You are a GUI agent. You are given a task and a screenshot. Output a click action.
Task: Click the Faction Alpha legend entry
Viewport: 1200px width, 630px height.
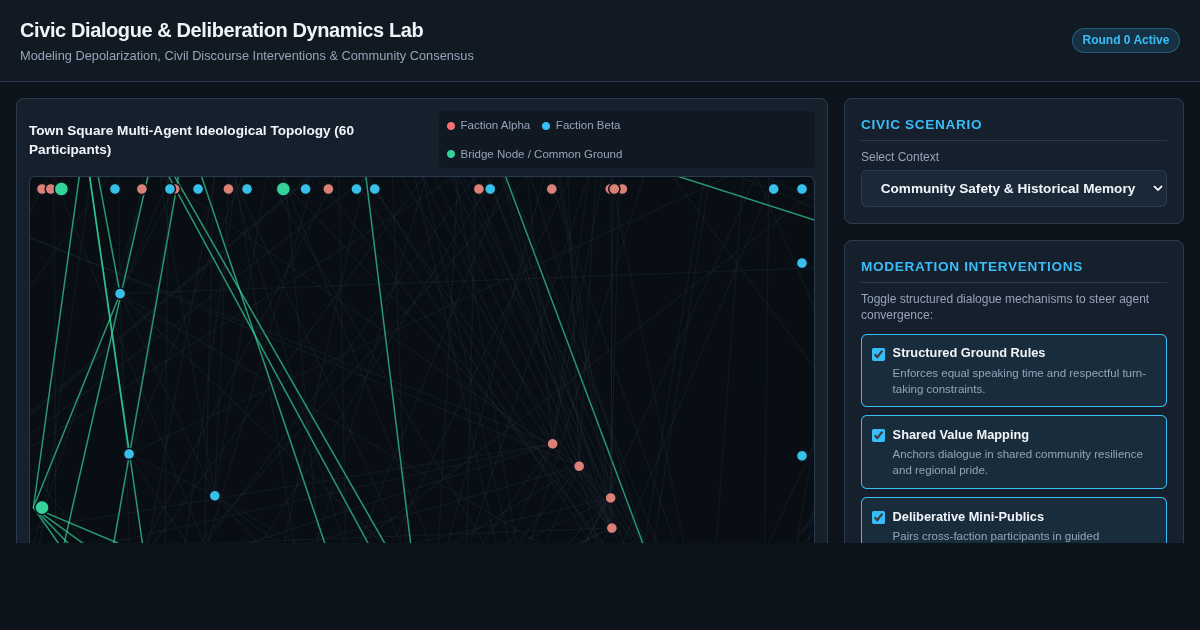489,125
